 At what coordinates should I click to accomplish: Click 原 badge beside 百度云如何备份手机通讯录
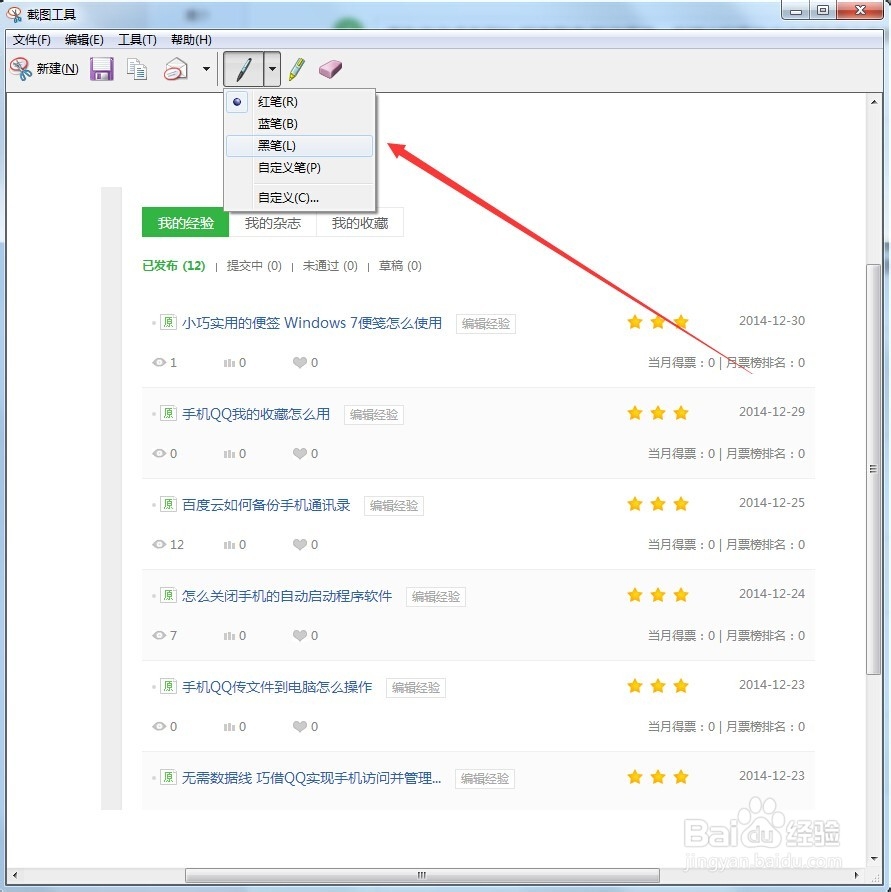[168, 504]
